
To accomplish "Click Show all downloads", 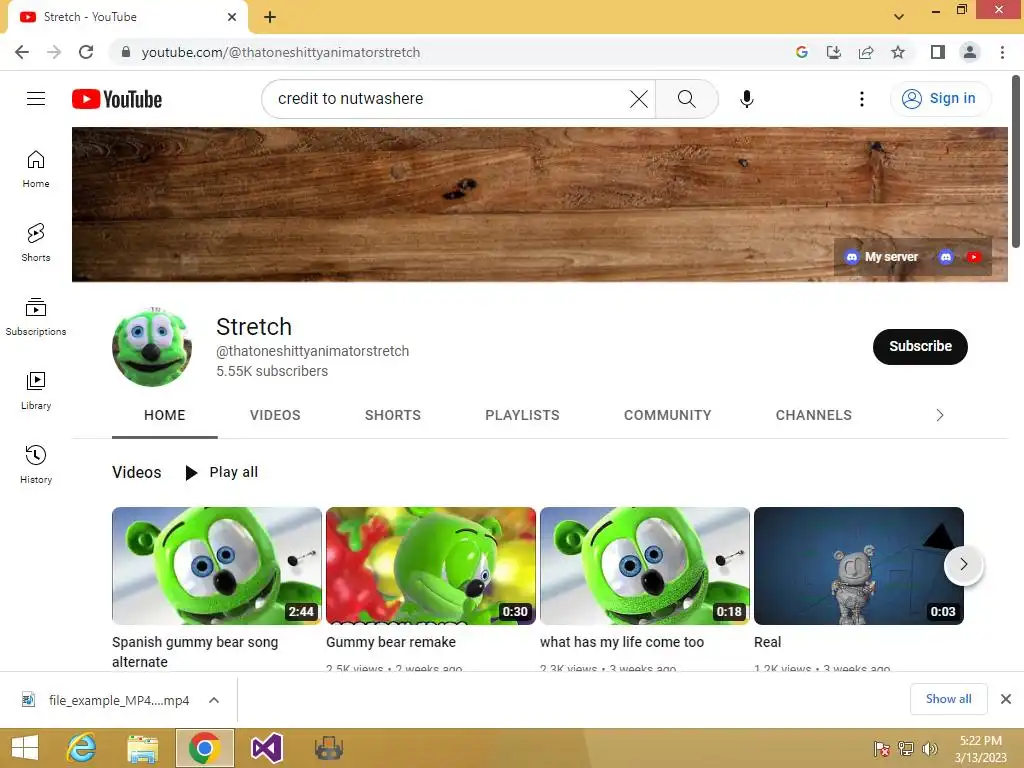I will (948, 699).
